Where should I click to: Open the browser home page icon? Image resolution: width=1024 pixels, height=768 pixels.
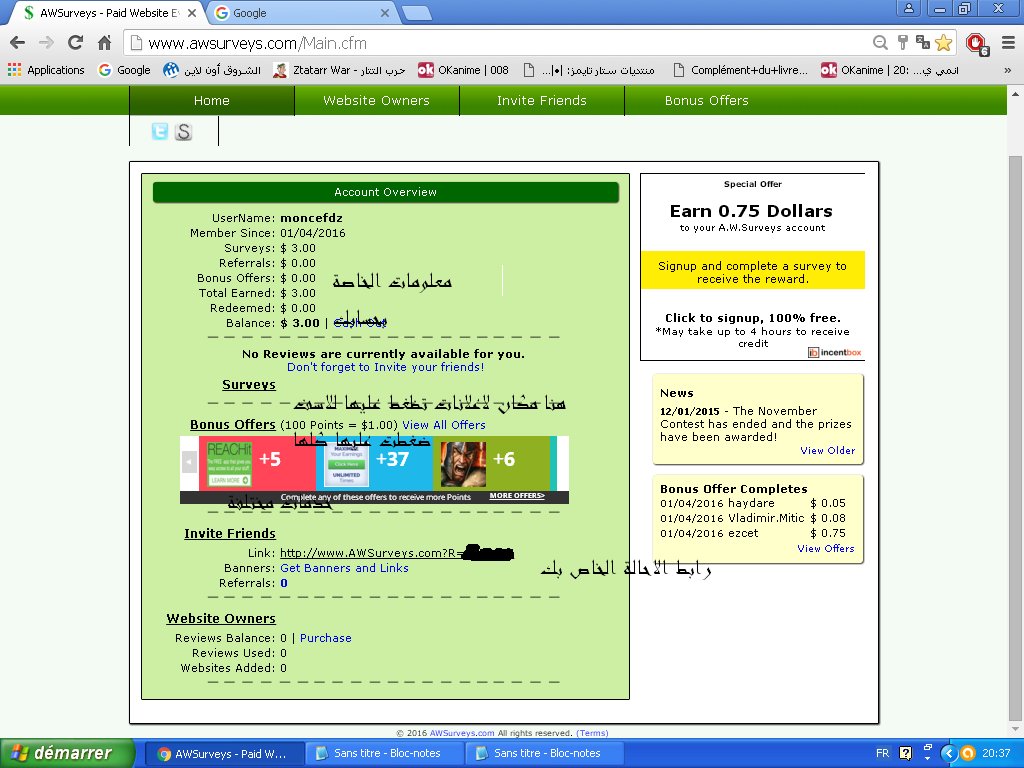click(x=104, y=43)
